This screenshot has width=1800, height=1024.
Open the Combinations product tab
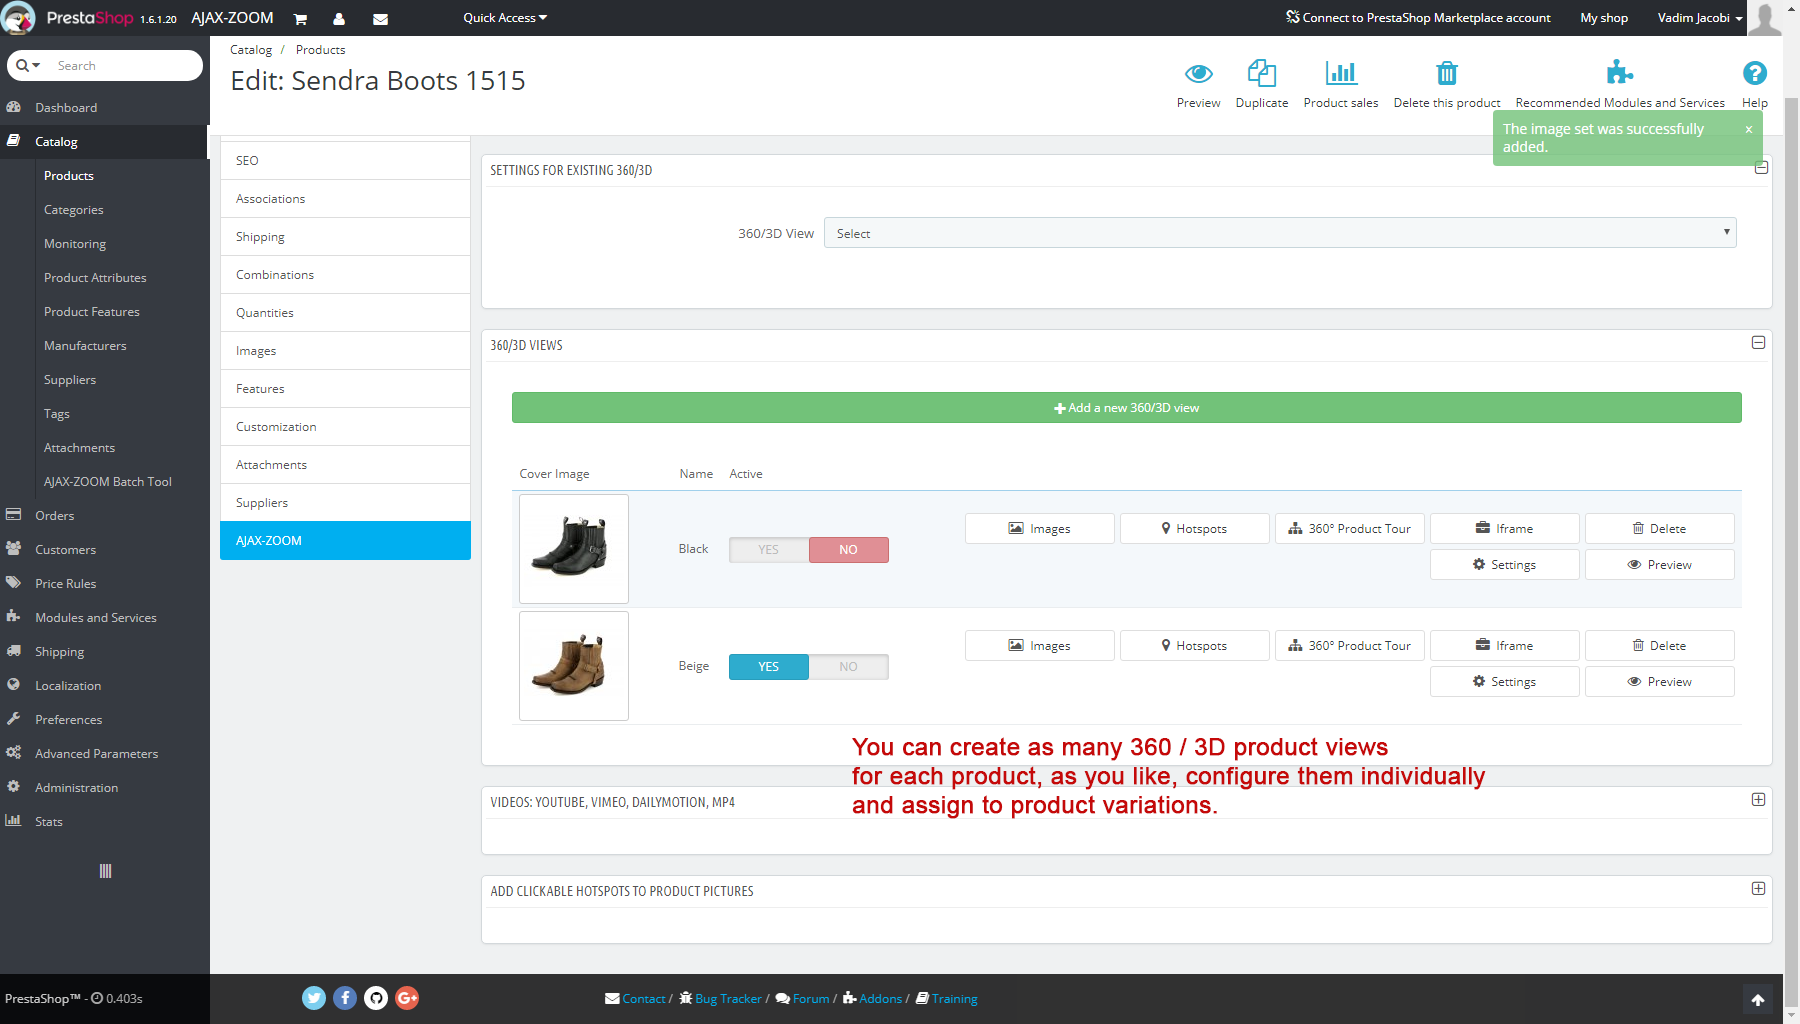tap(345, 275)
